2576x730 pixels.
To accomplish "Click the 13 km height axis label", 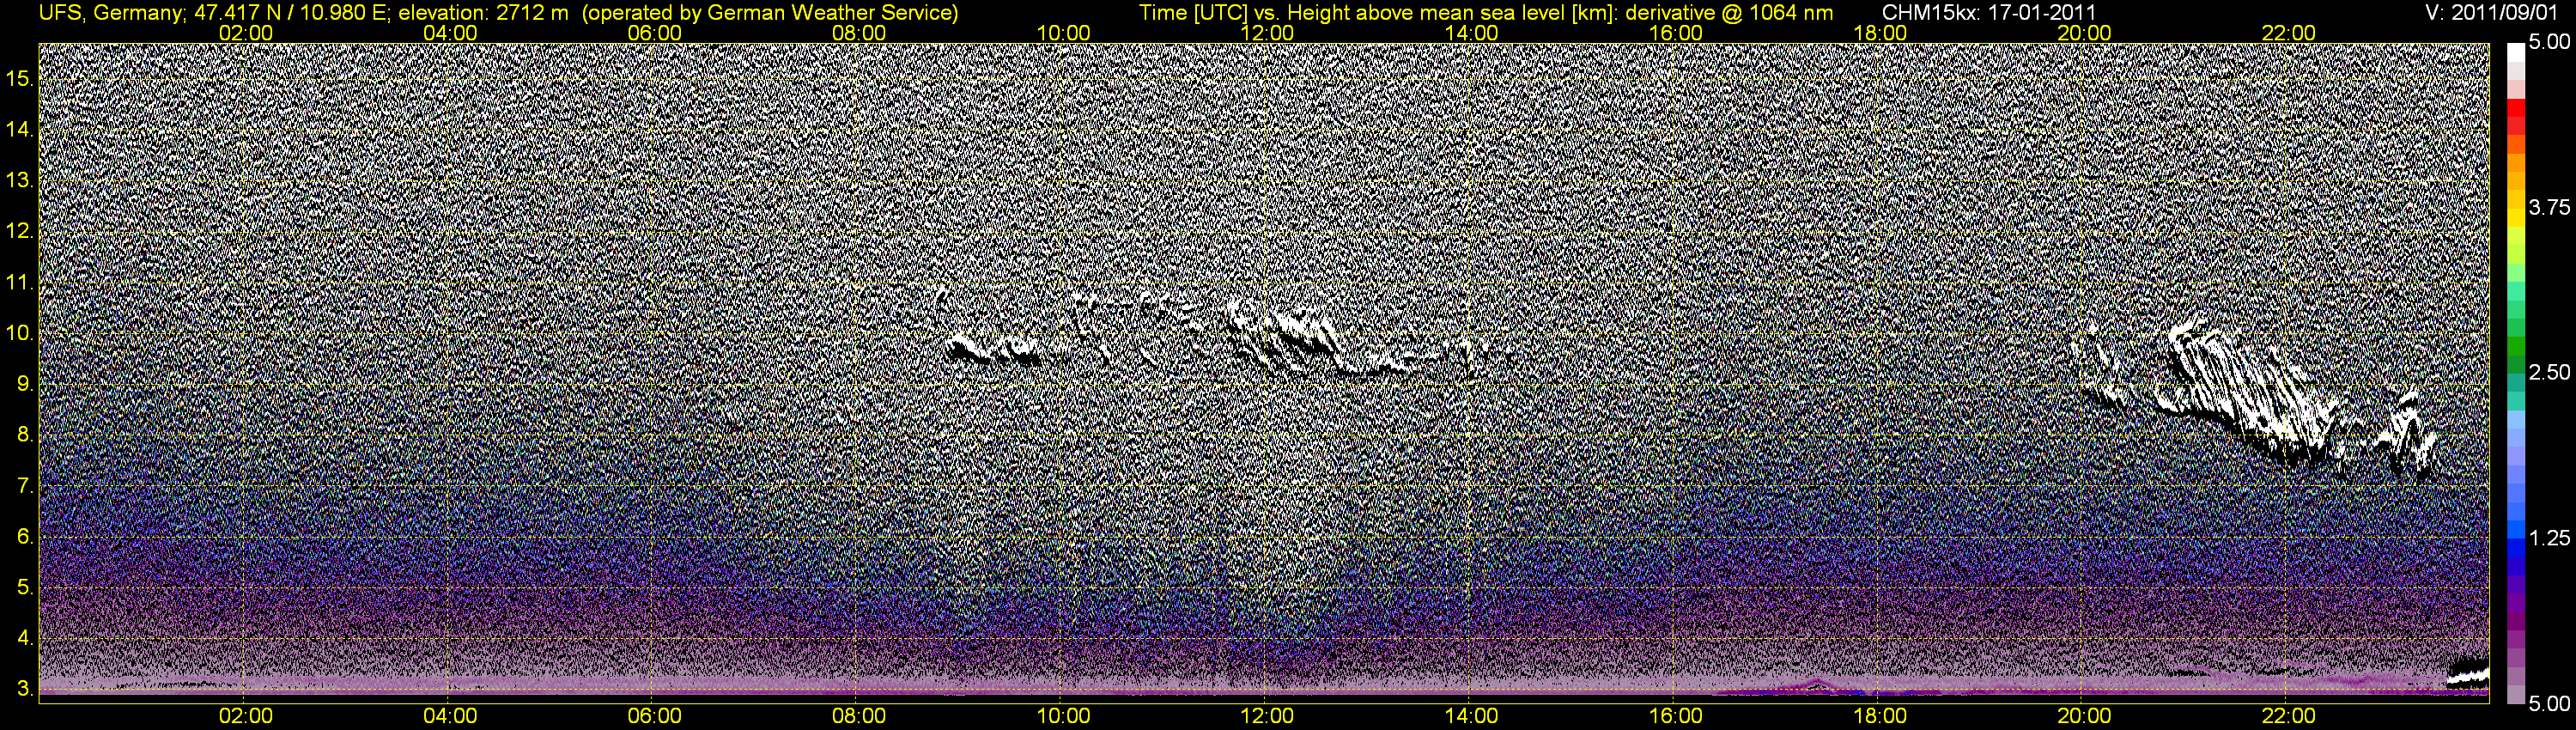I will click(x=20, y=180).
